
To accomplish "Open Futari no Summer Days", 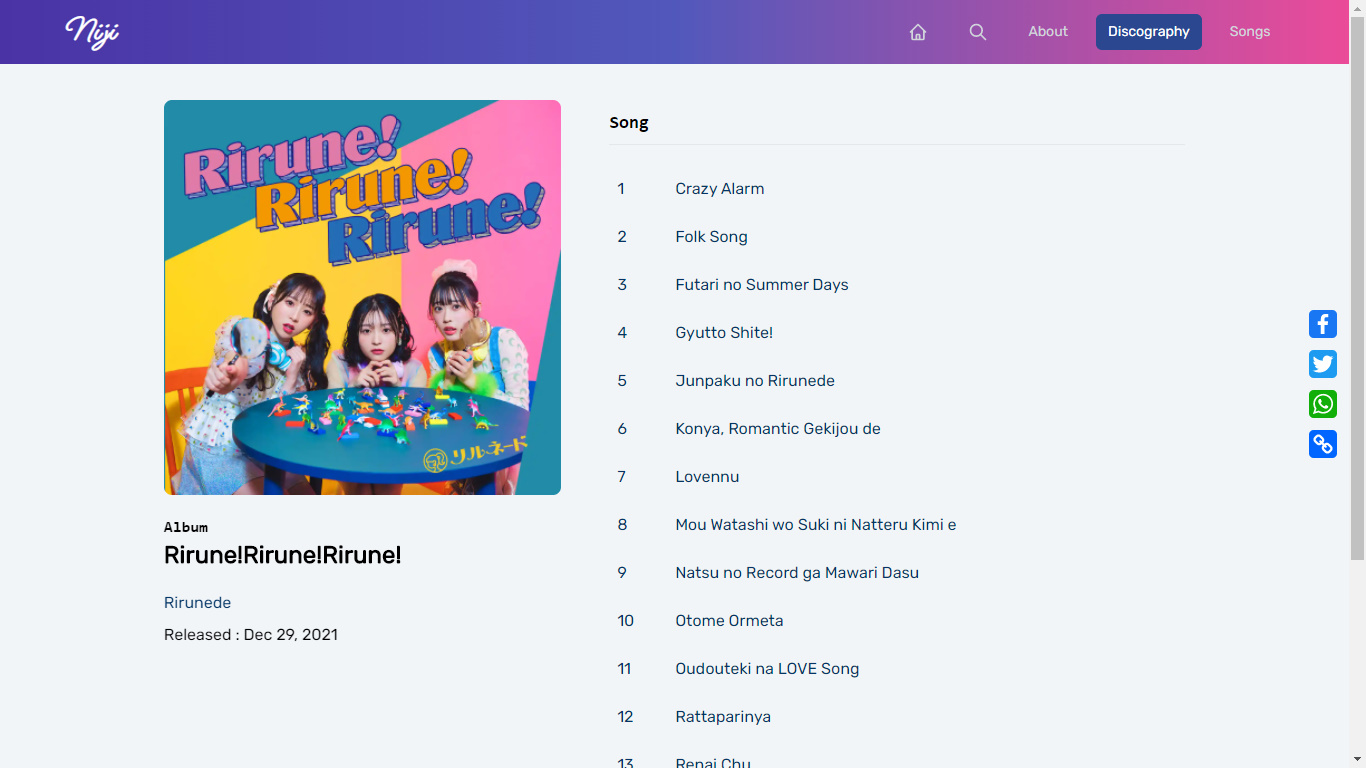I will [761, 285].
